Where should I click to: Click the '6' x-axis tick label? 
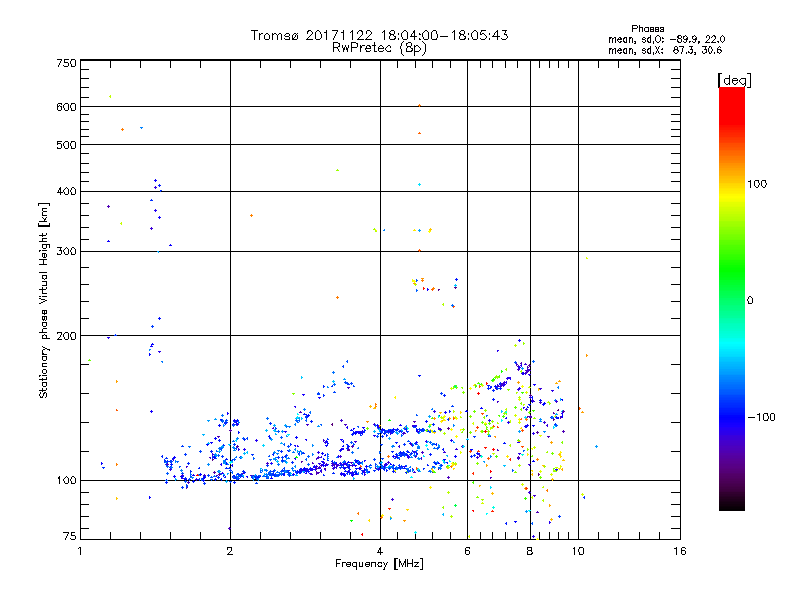(x=467, y=551)
